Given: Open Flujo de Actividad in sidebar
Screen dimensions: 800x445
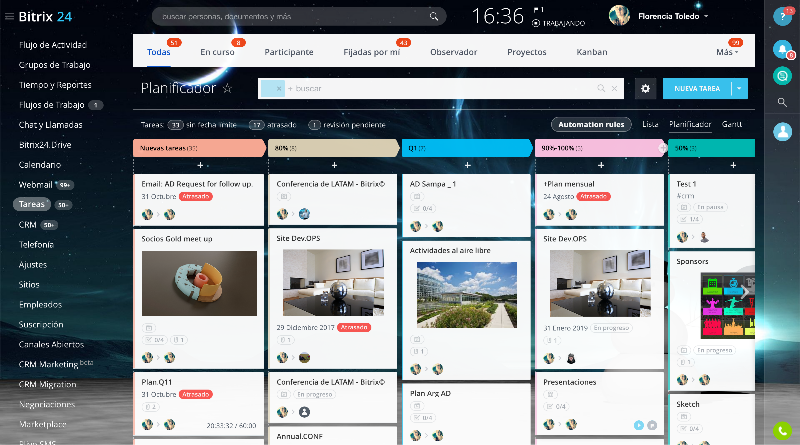Looking at the screenshot, I should tap(53, 45).
